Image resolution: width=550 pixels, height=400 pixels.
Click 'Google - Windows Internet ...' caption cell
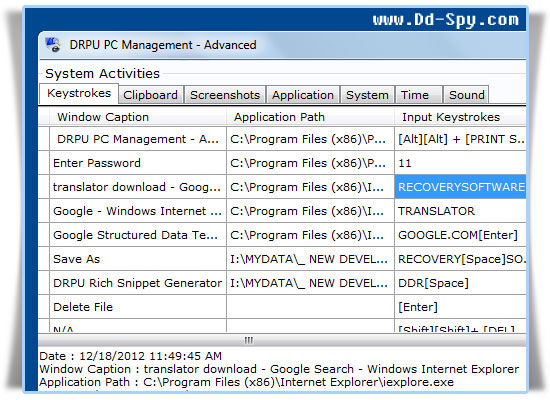(x=138, y=211)
